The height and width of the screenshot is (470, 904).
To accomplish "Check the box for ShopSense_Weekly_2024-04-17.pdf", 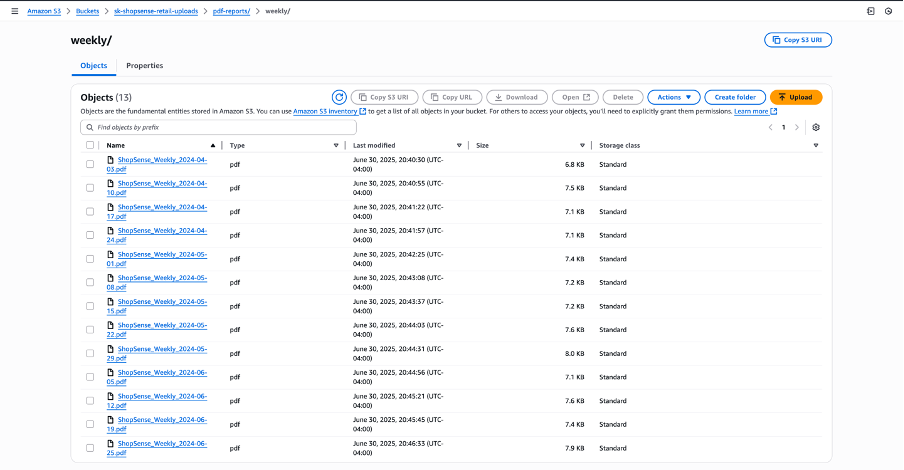I will (x=90, y=212).
